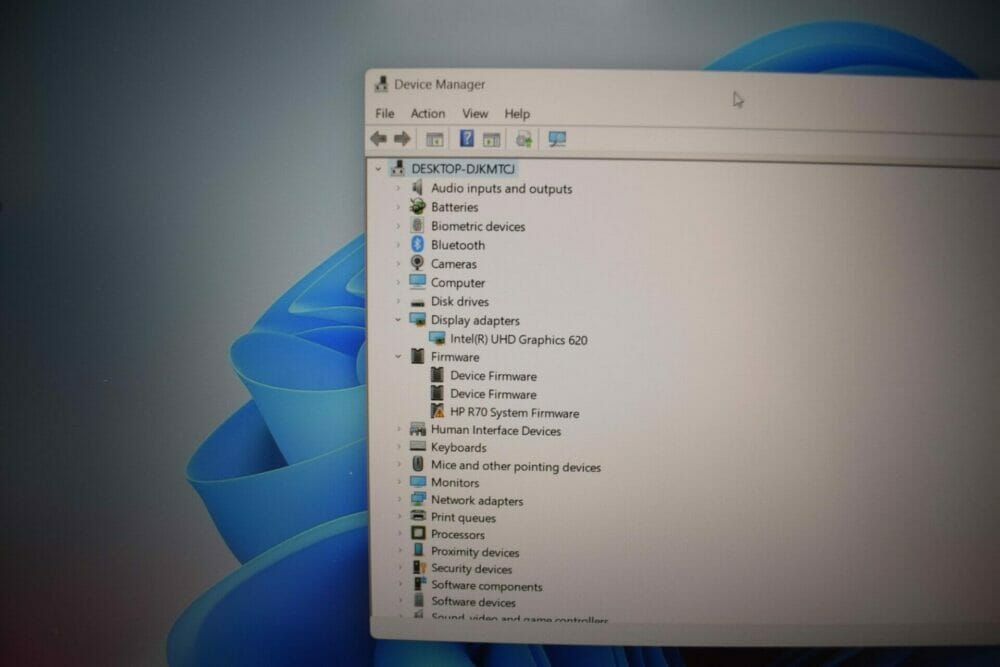The height and width of the screenshot is (667, 1000).
Task: Select the Network adapters label
Action: [476, 501]
